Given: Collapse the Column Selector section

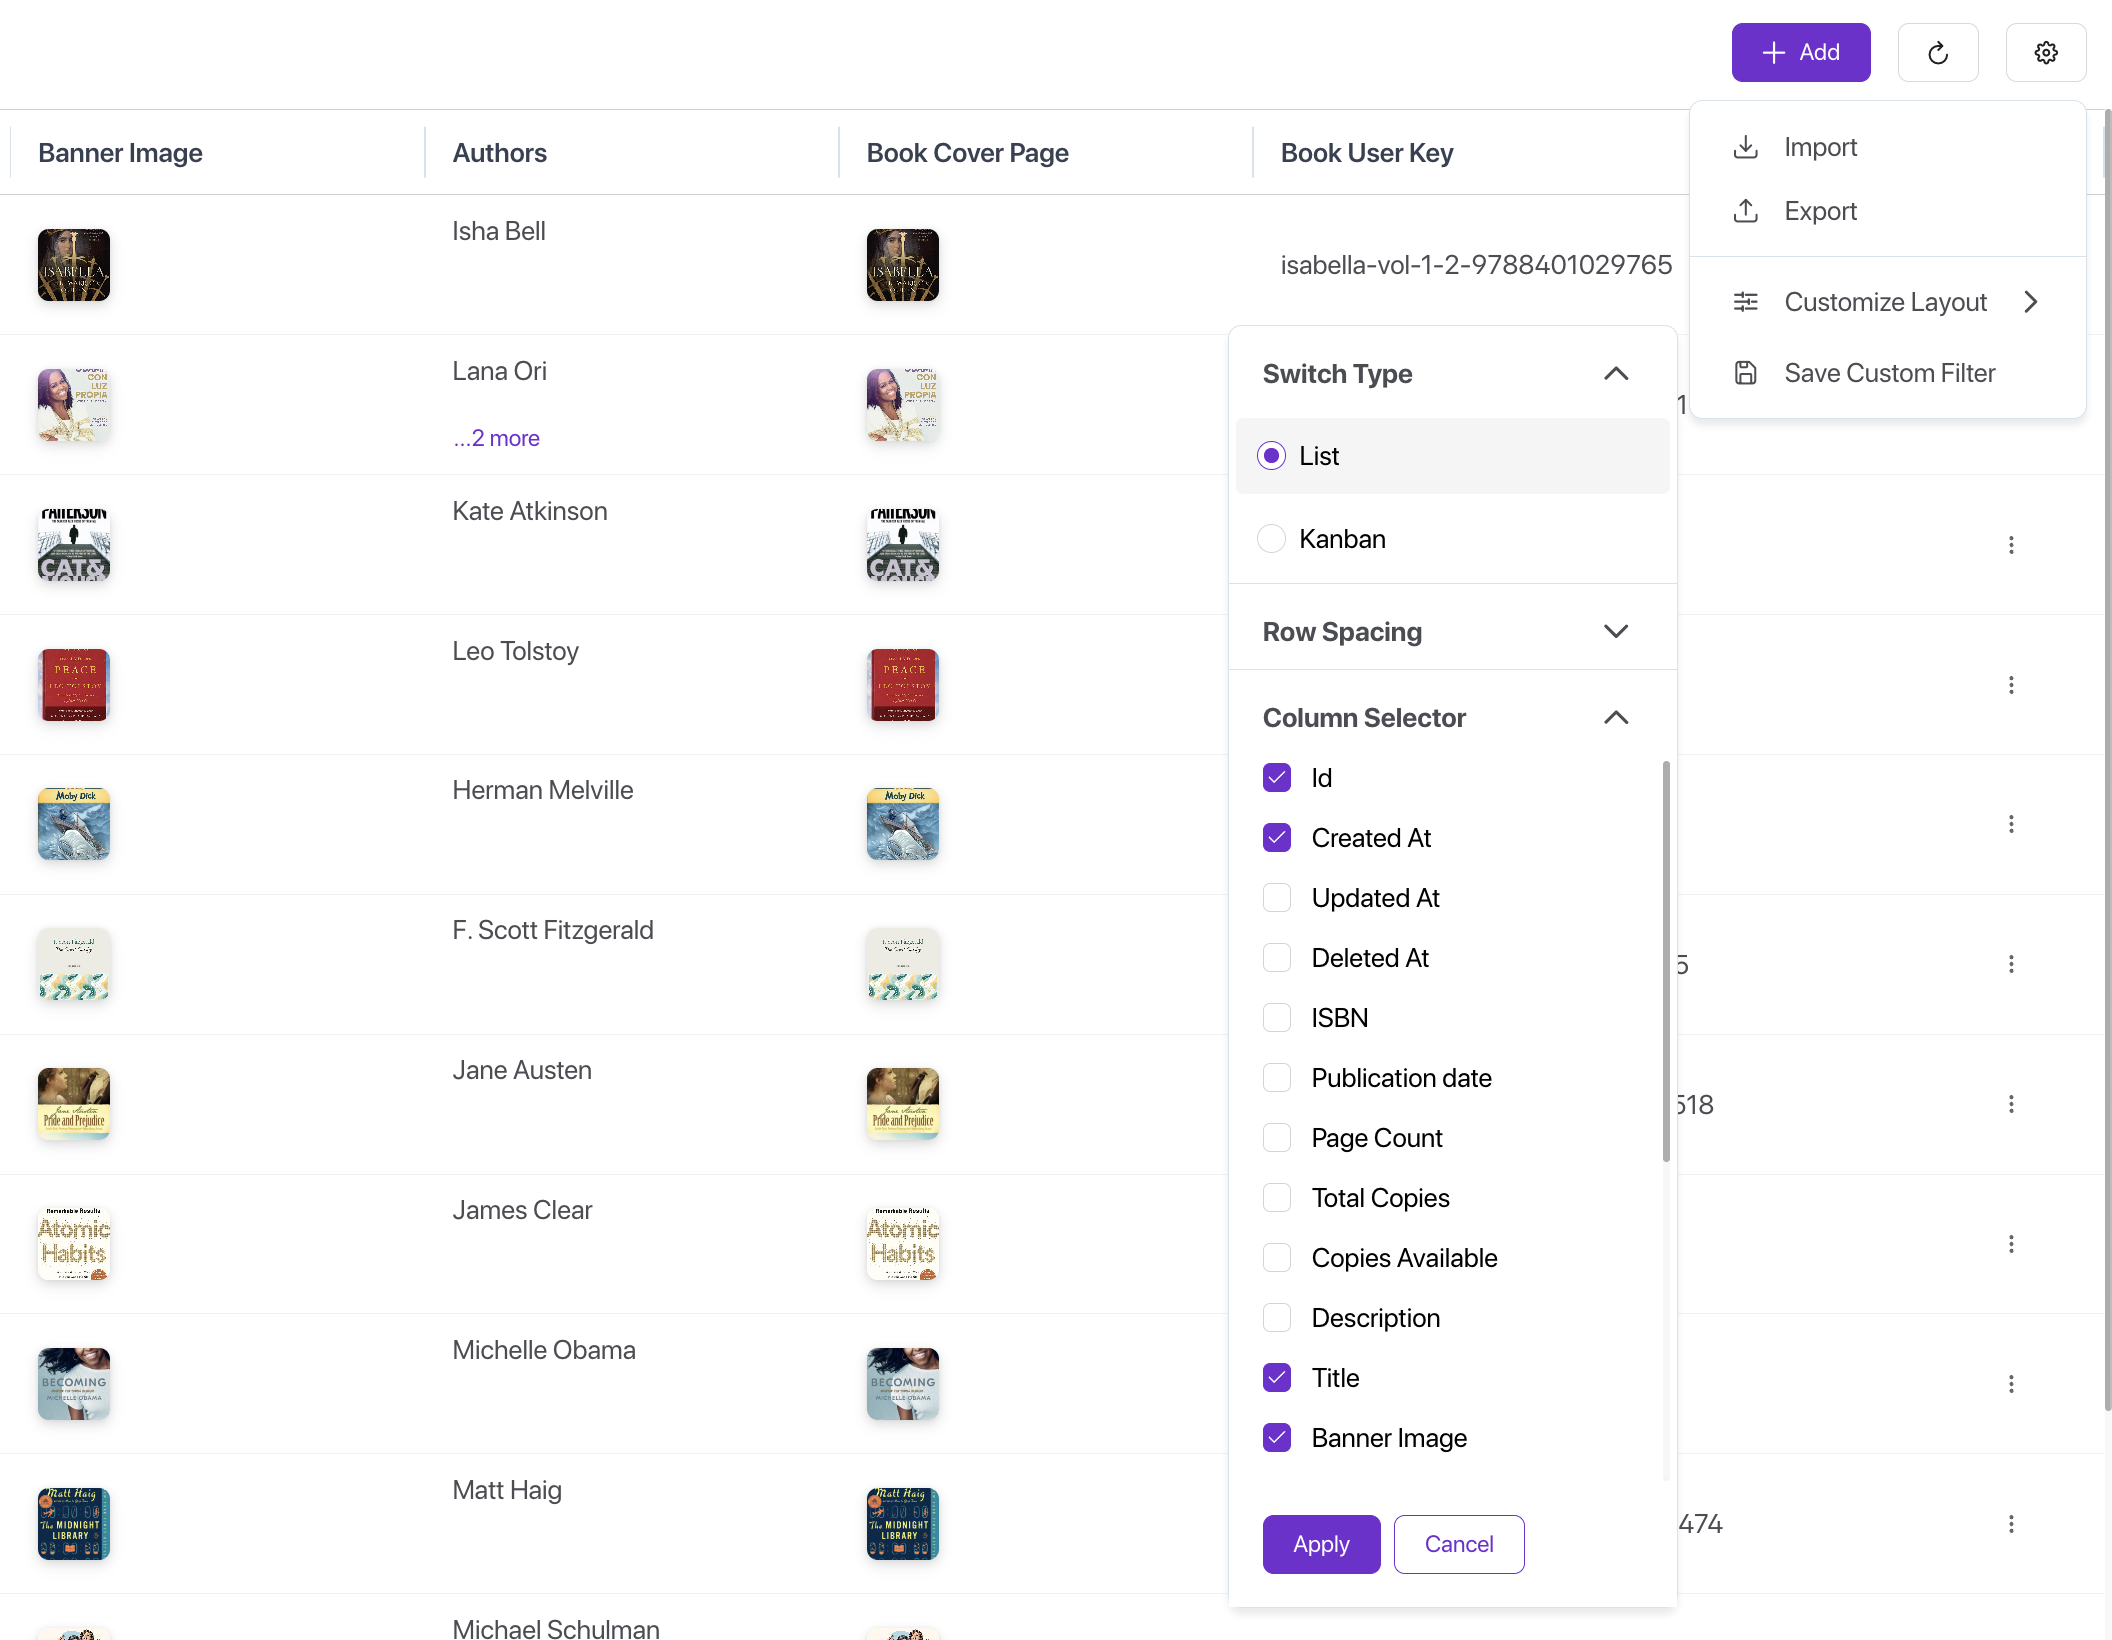Looking at the screenshot, I should [1615, 718].
